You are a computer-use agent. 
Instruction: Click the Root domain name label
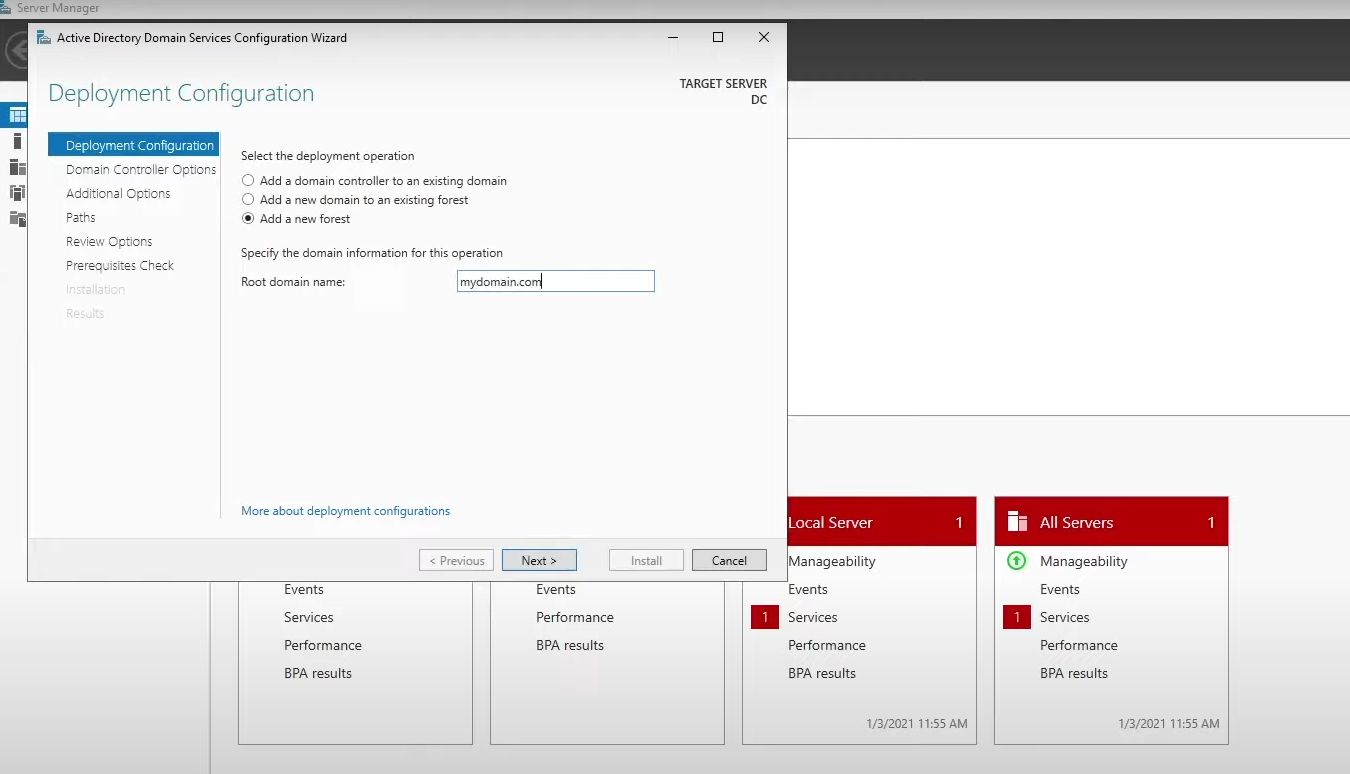(x=293, y=282)
